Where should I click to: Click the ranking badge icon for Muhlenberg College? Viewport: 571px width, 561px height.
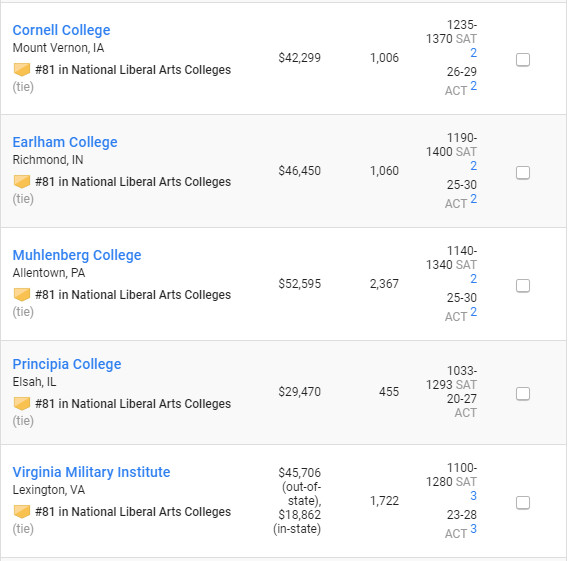pos(22,295)
